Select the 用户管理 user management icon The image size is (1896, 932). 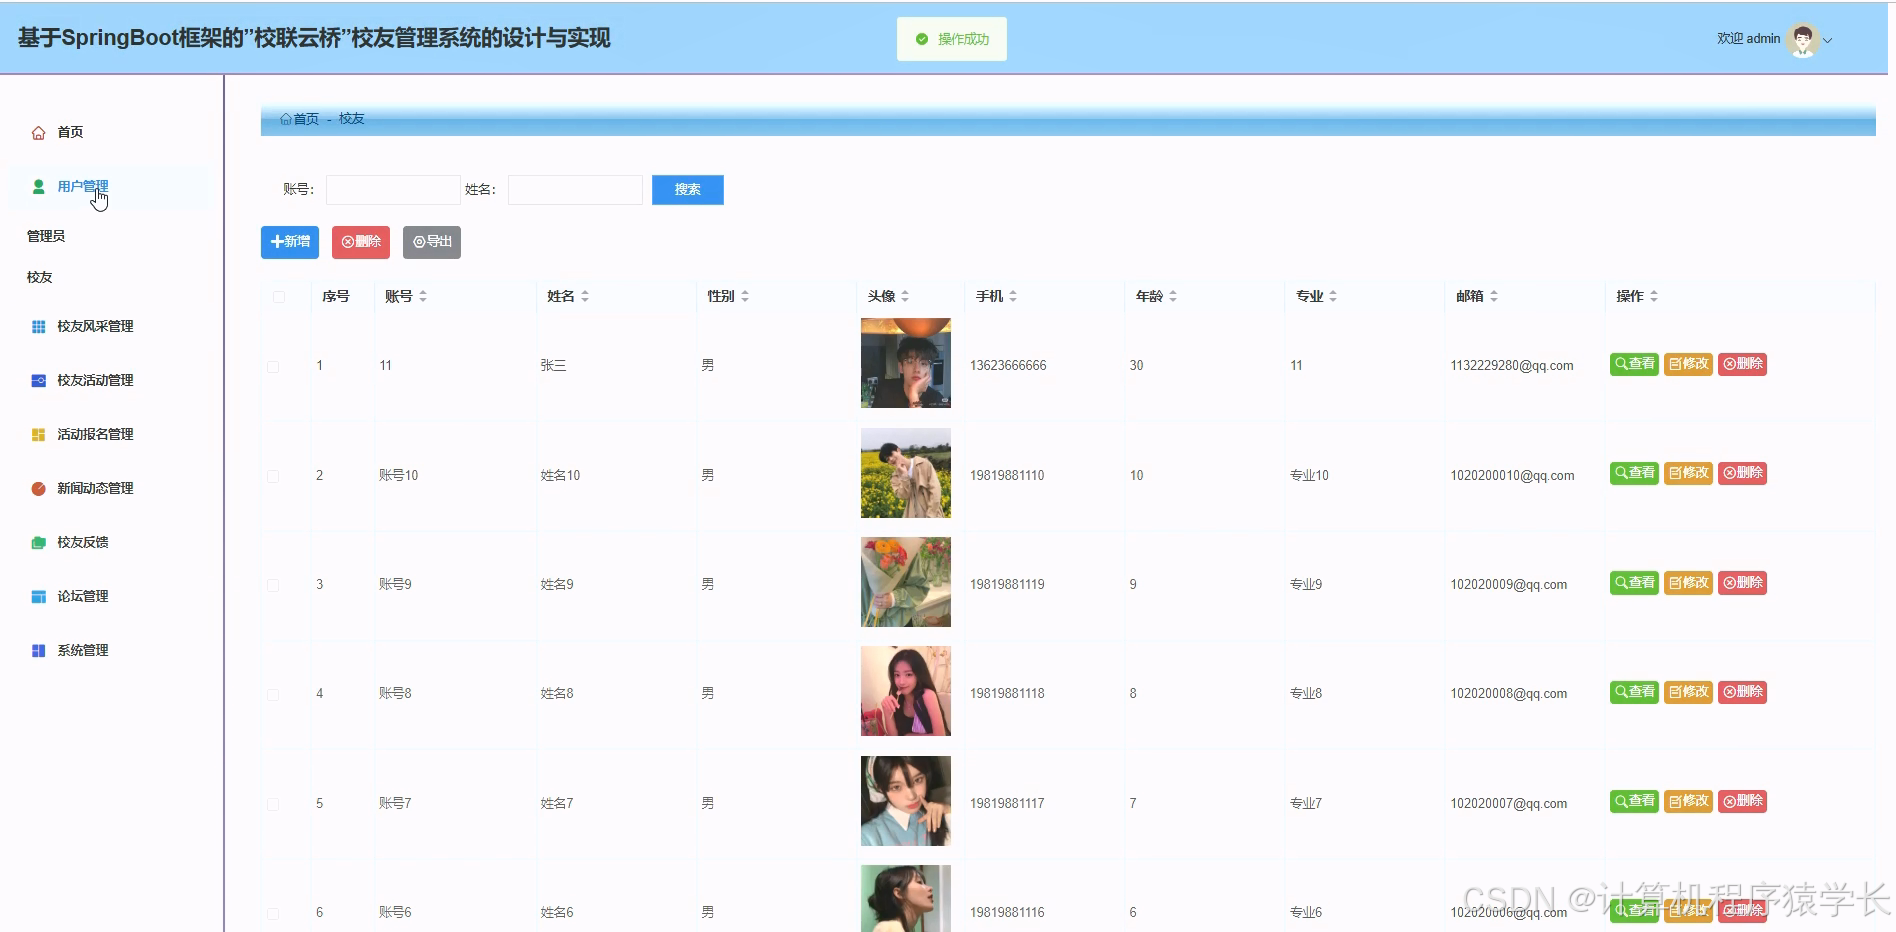[38, 186]
